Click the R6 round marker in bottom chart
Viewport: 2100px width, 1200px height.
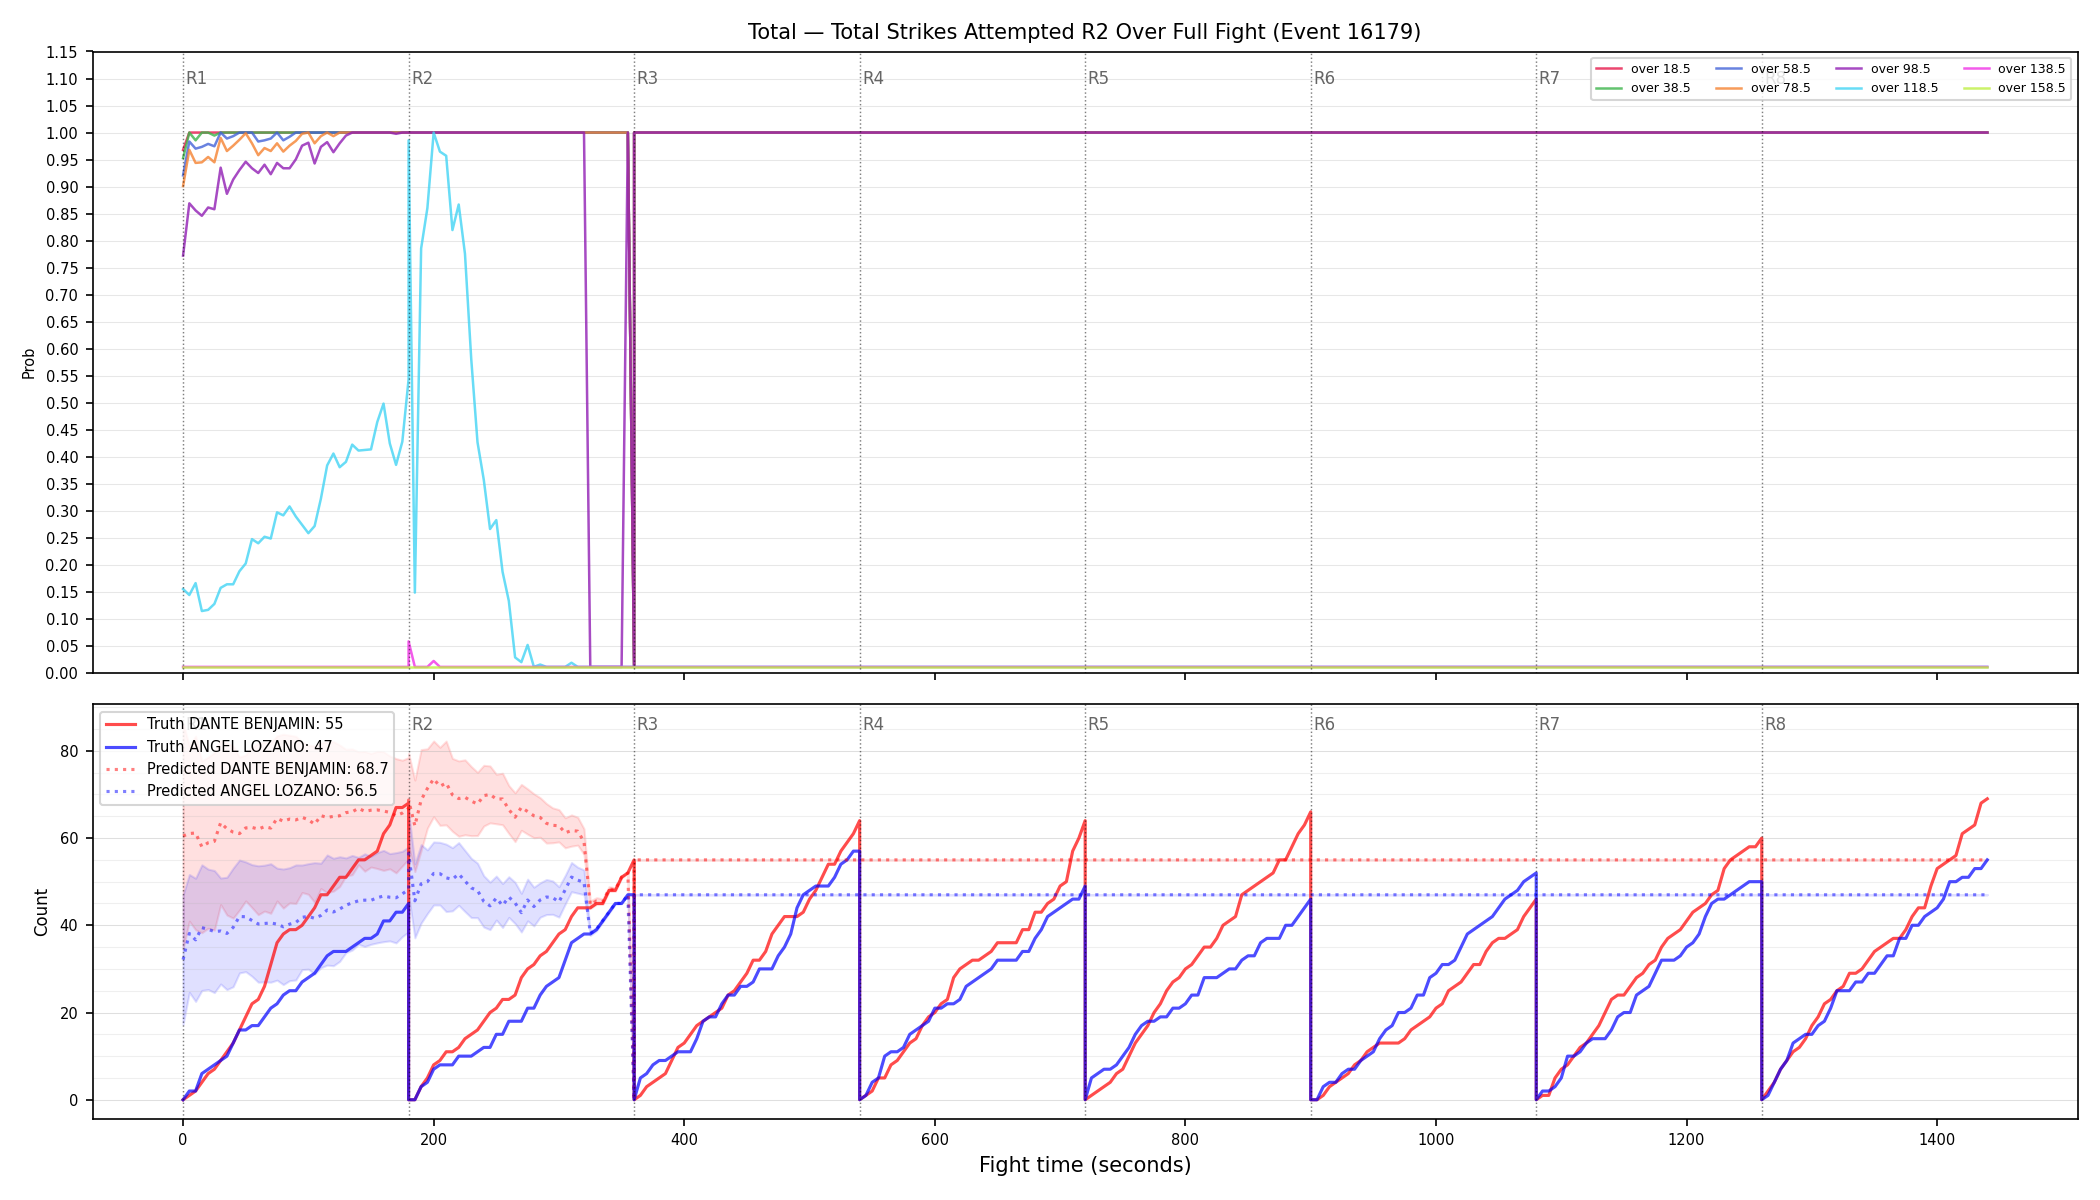click(1324, 724)
